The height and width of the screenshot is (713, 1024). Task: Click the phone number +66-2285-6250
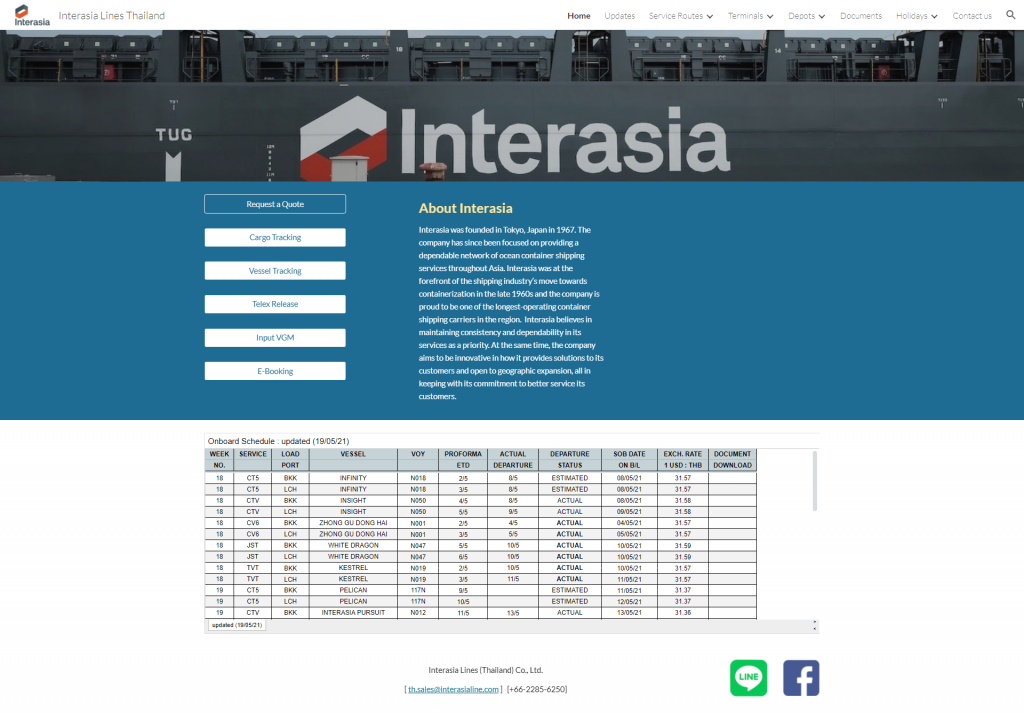(x=537, y=689)
